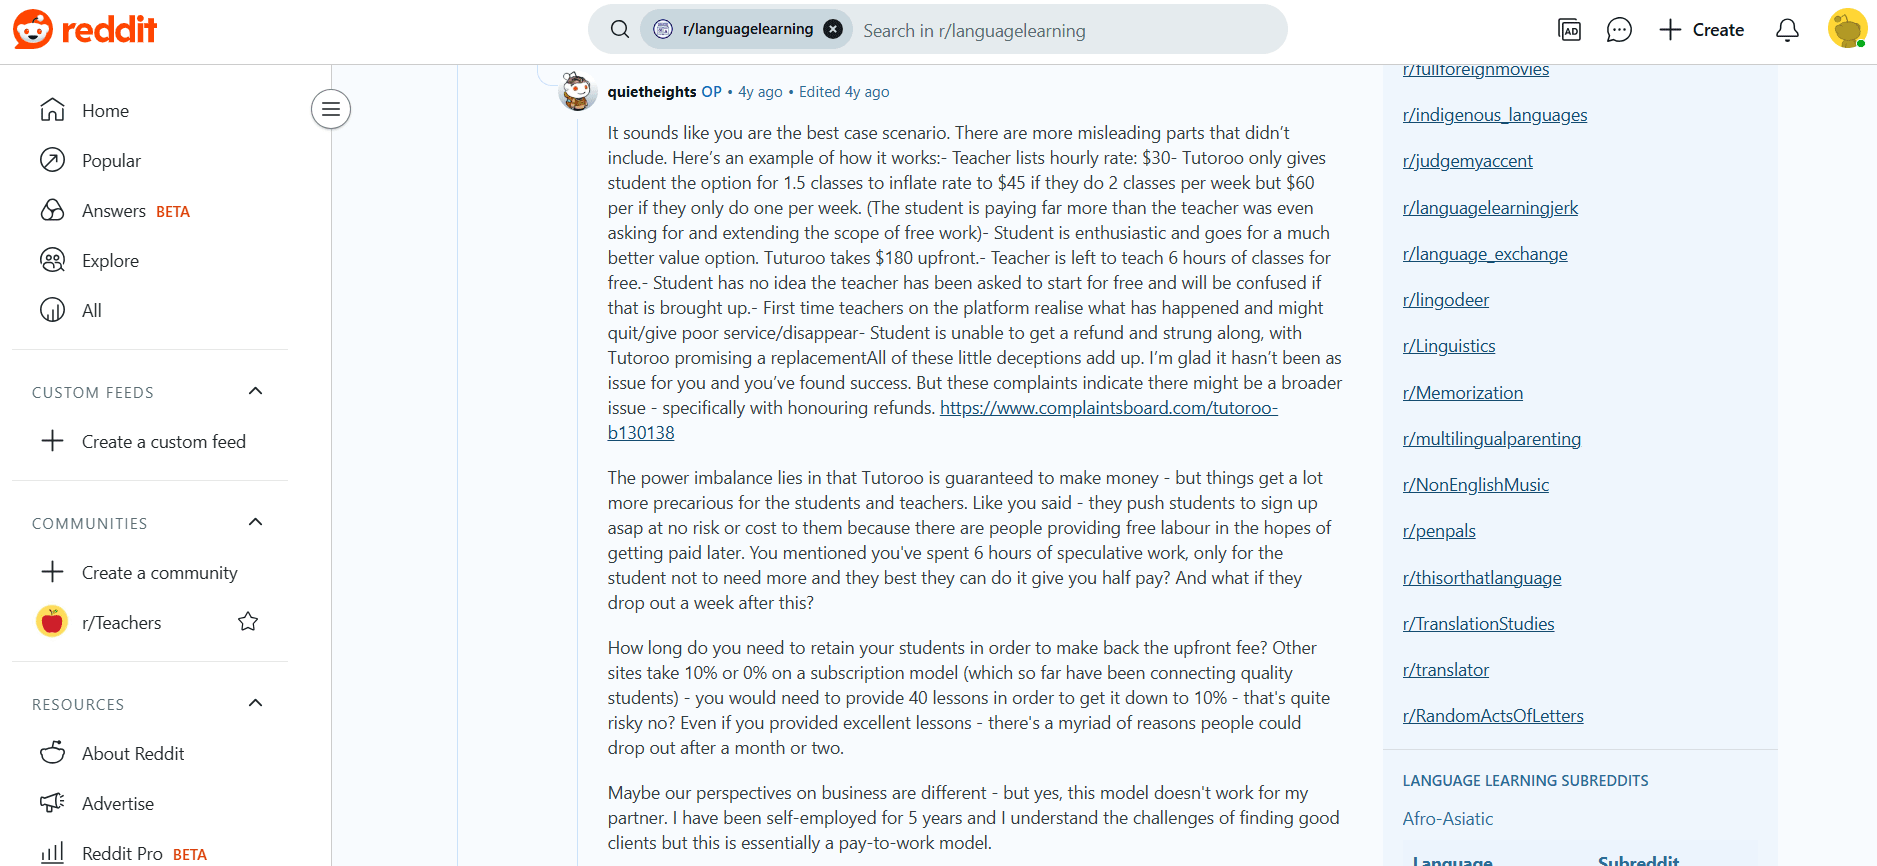Open r/Linguistics subreddit link
The height and width of the screenshot is (866, 1877).
click(1449, 346)
